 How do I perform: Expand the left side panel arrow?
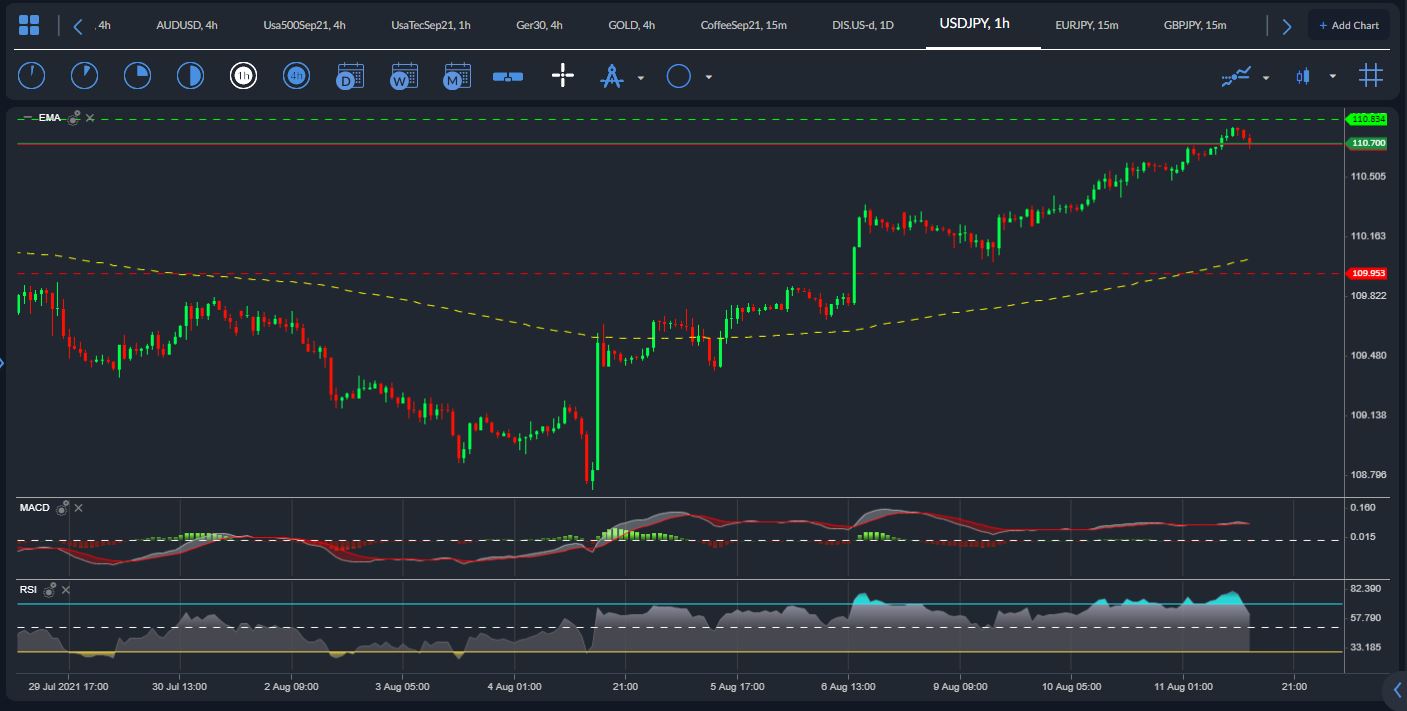3,362
